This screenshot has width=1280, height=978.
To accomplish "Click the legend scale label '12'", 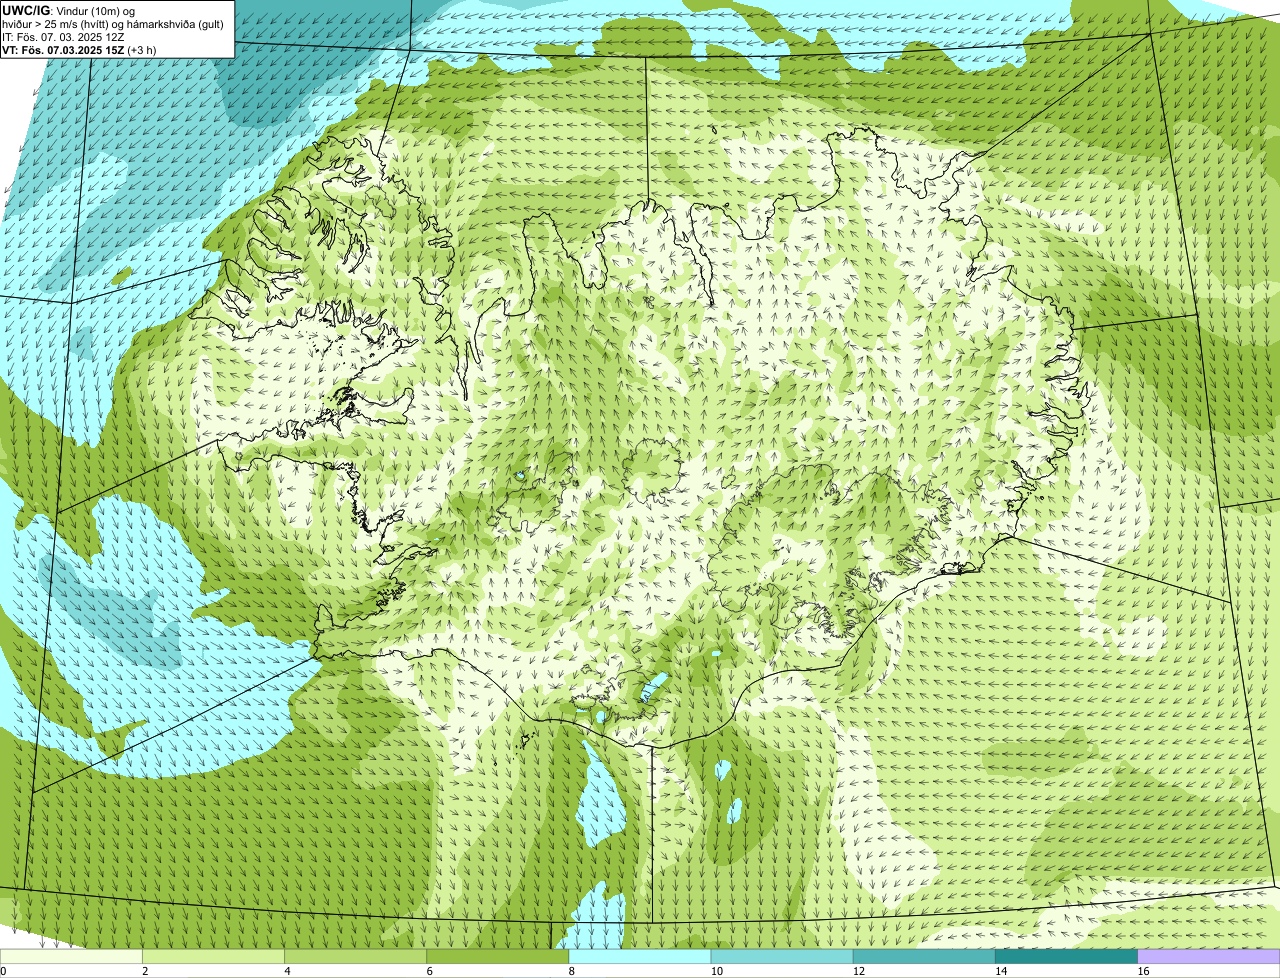I will click(x=858, y=971).
